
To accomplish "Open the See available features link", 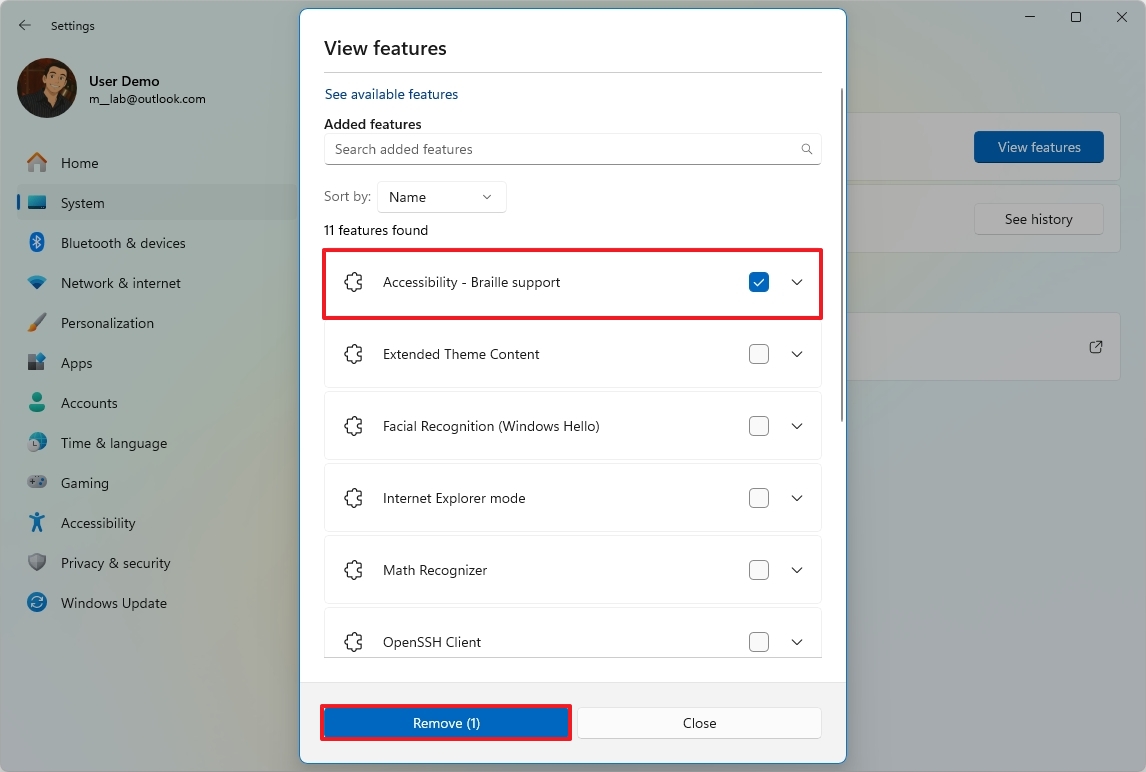I will pyautogui.click(x=391, y=94).
